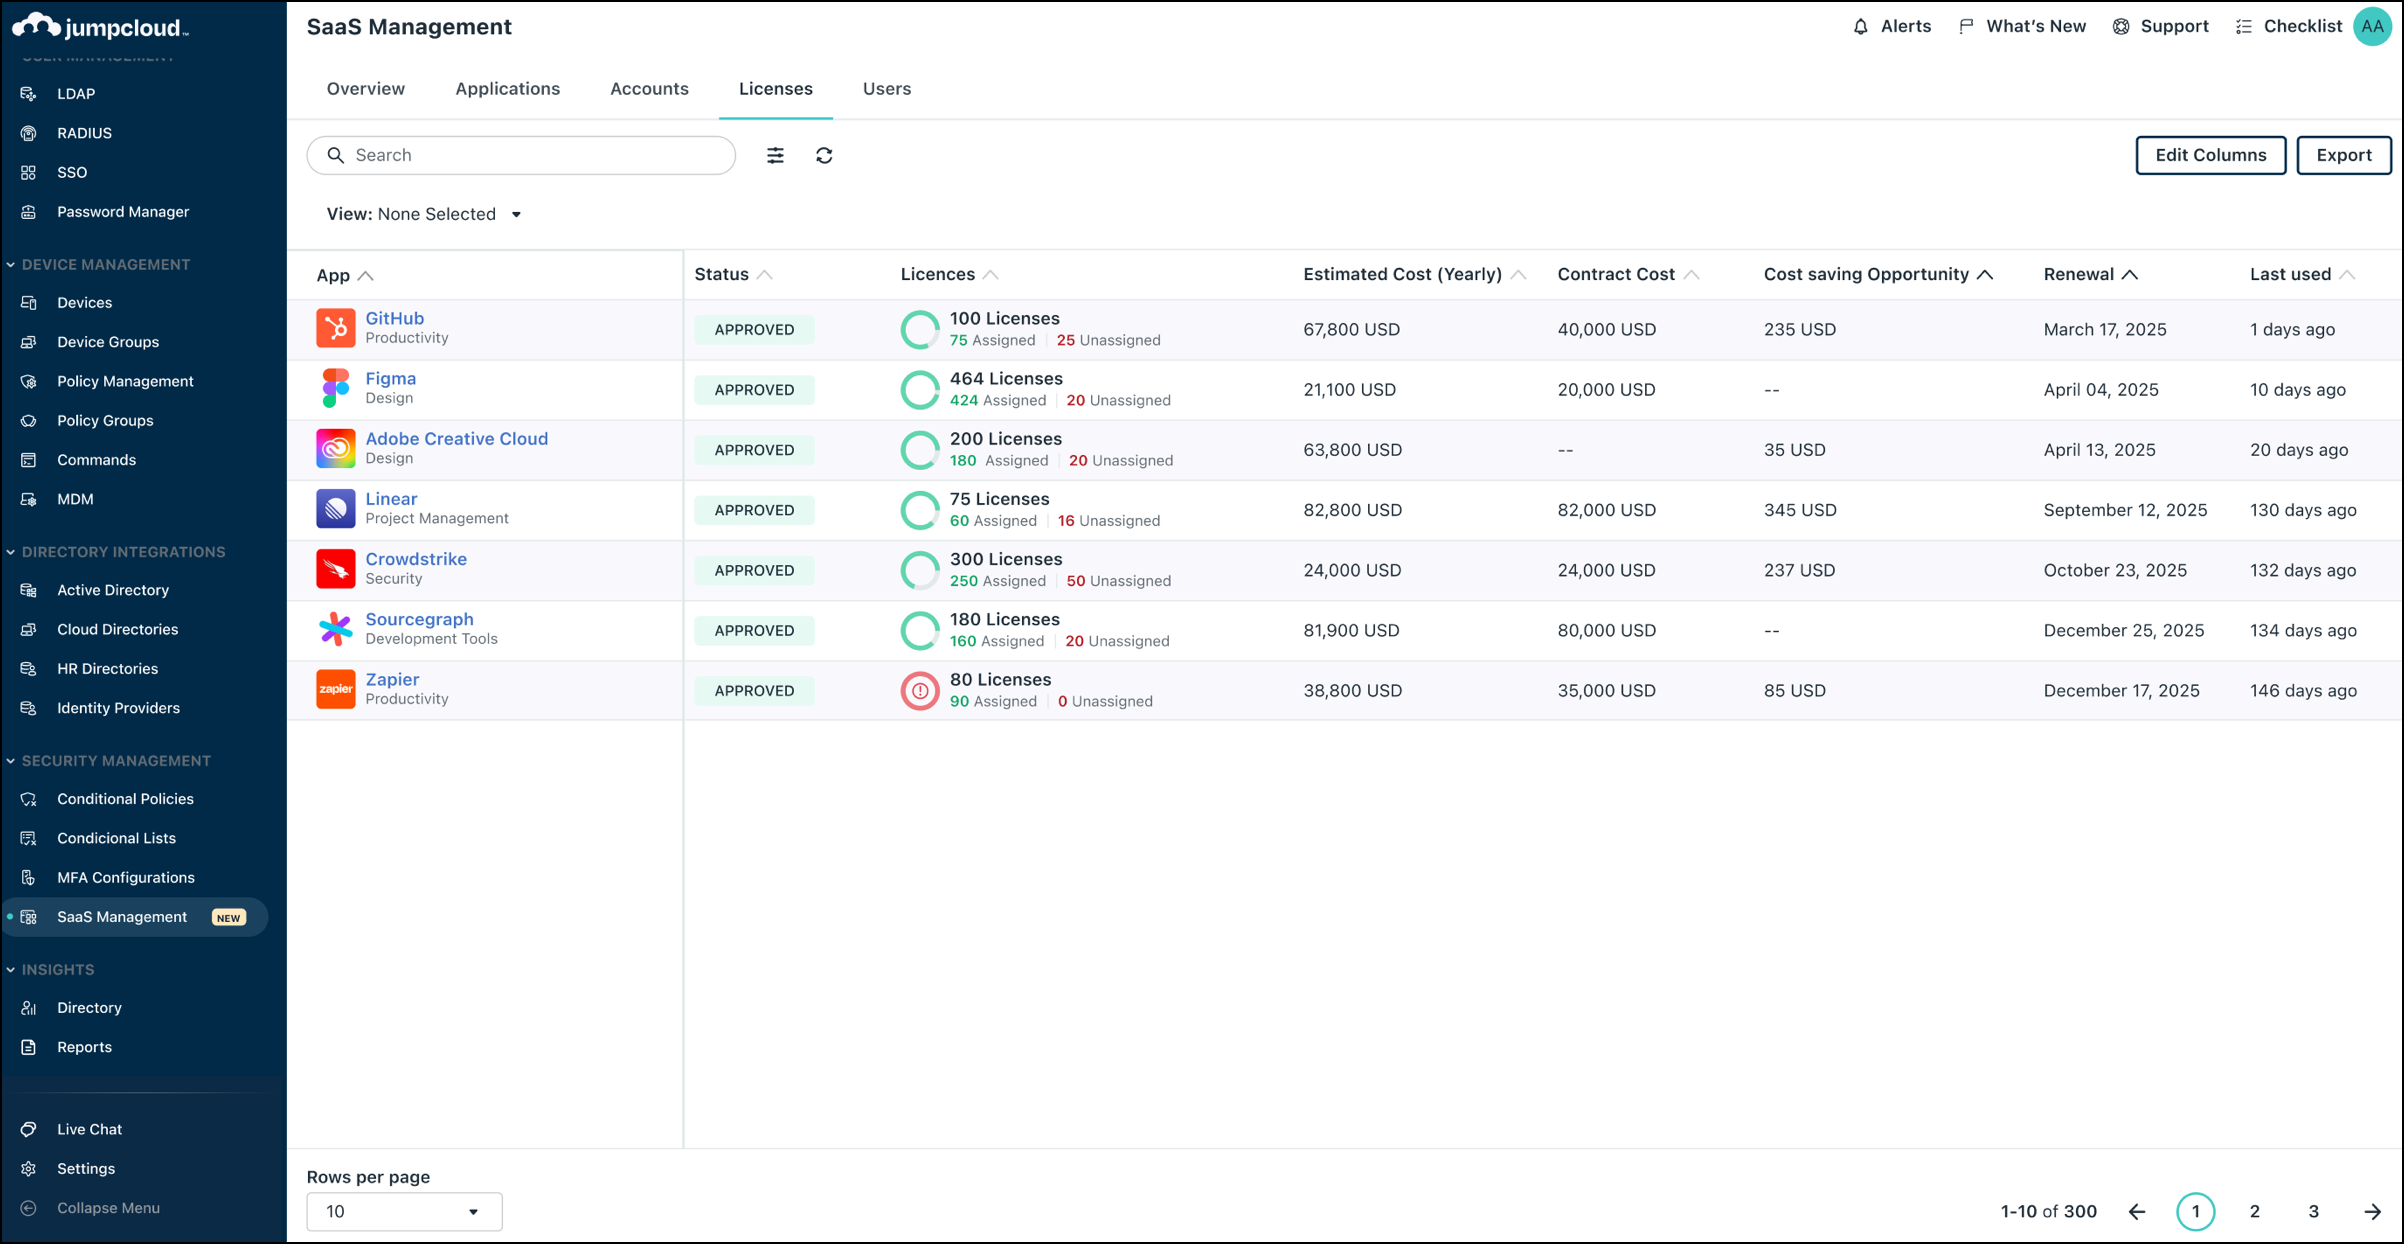This screenshot has height=1244, width=2404.
Task: Open MDM in sidebar
Action: [x=75, y=499]
